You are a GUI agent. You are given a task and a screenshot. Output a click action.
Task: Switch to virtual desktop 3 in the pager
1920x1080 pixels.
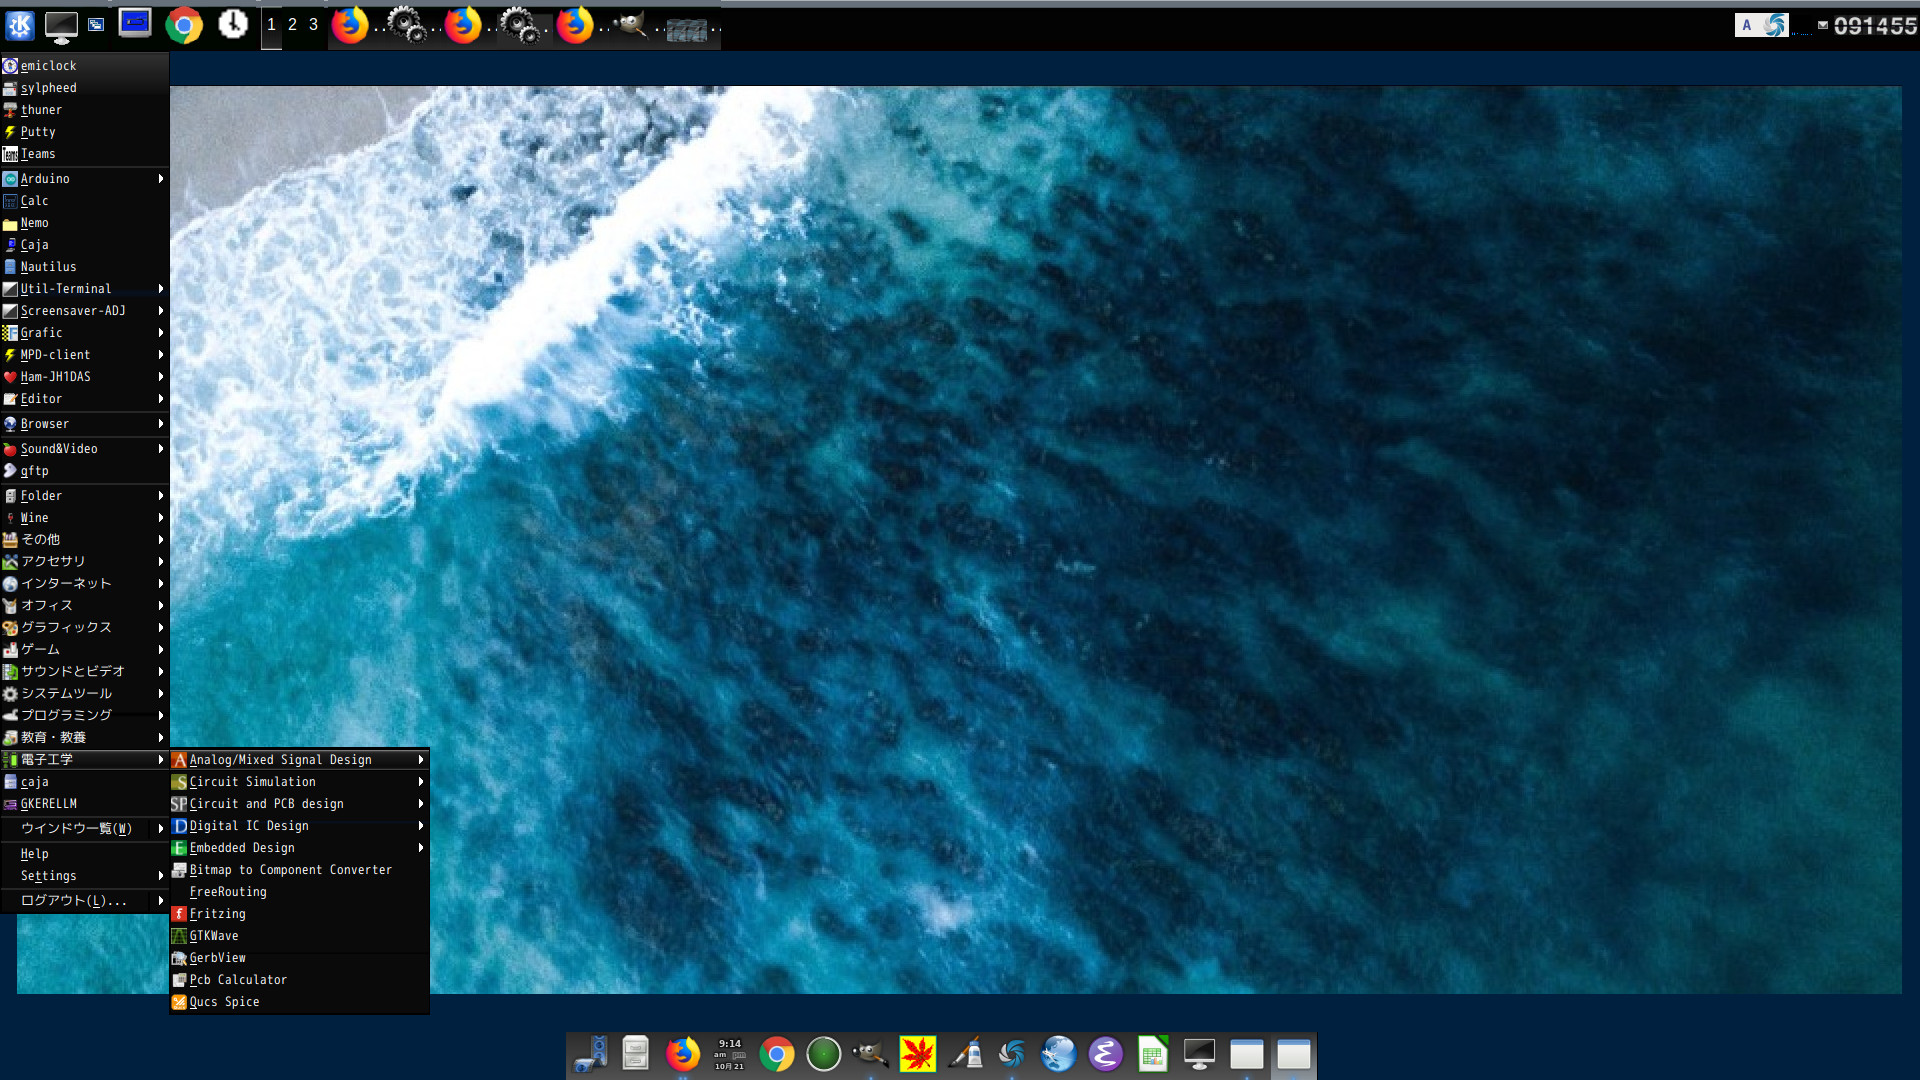pyautogui.click(x=311, y=24)
